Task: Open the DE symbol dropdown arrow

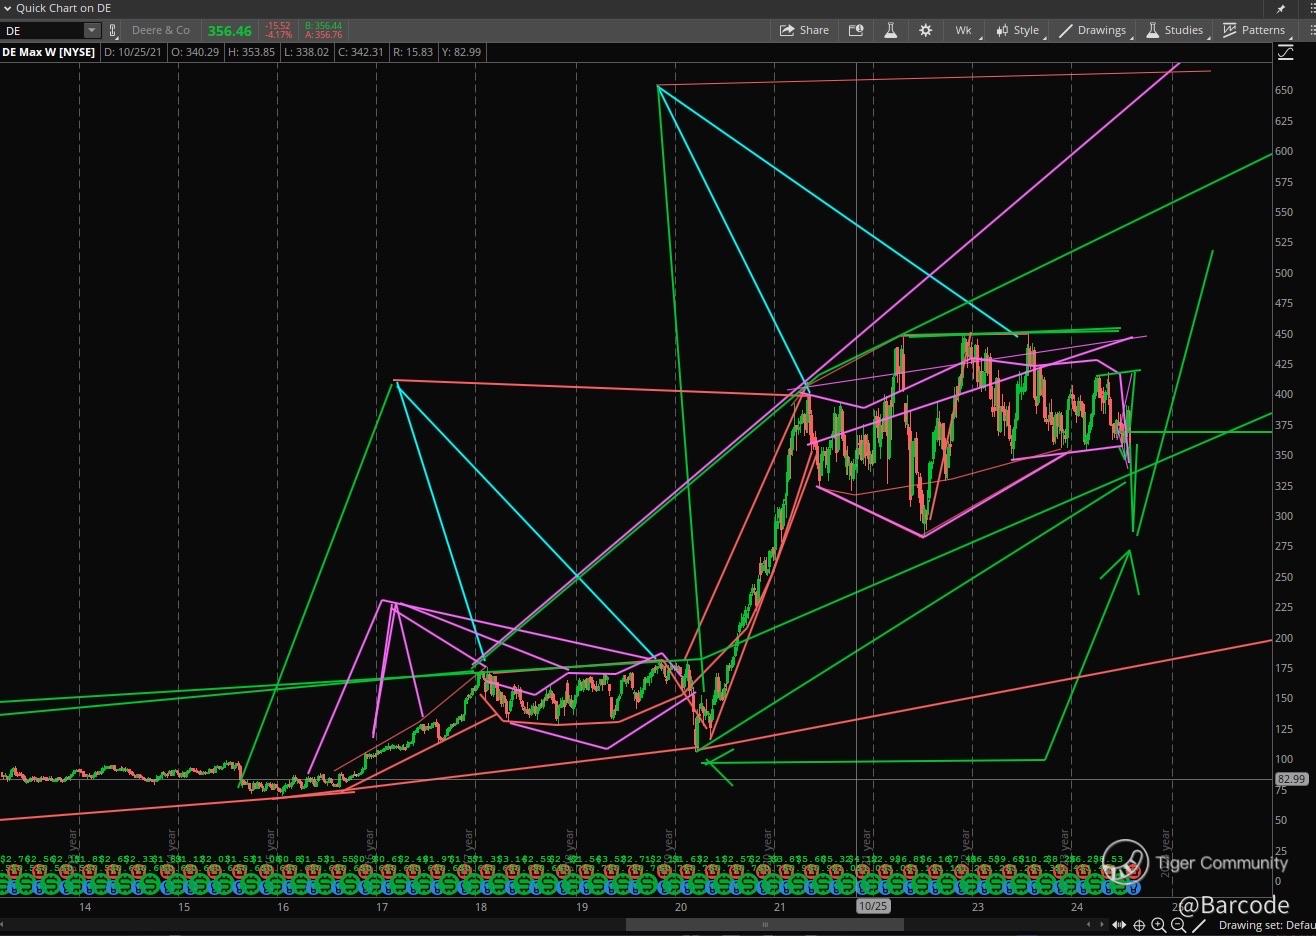Action: tap(91, 31)
